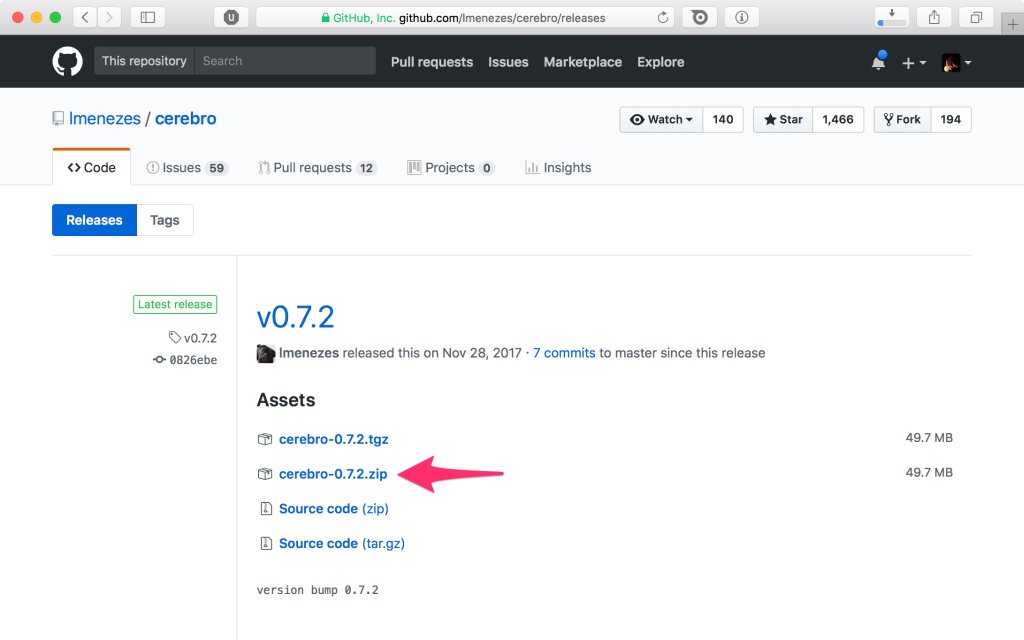View the 194 forks count
This screenshot has height=640, width=1024.
951,120
